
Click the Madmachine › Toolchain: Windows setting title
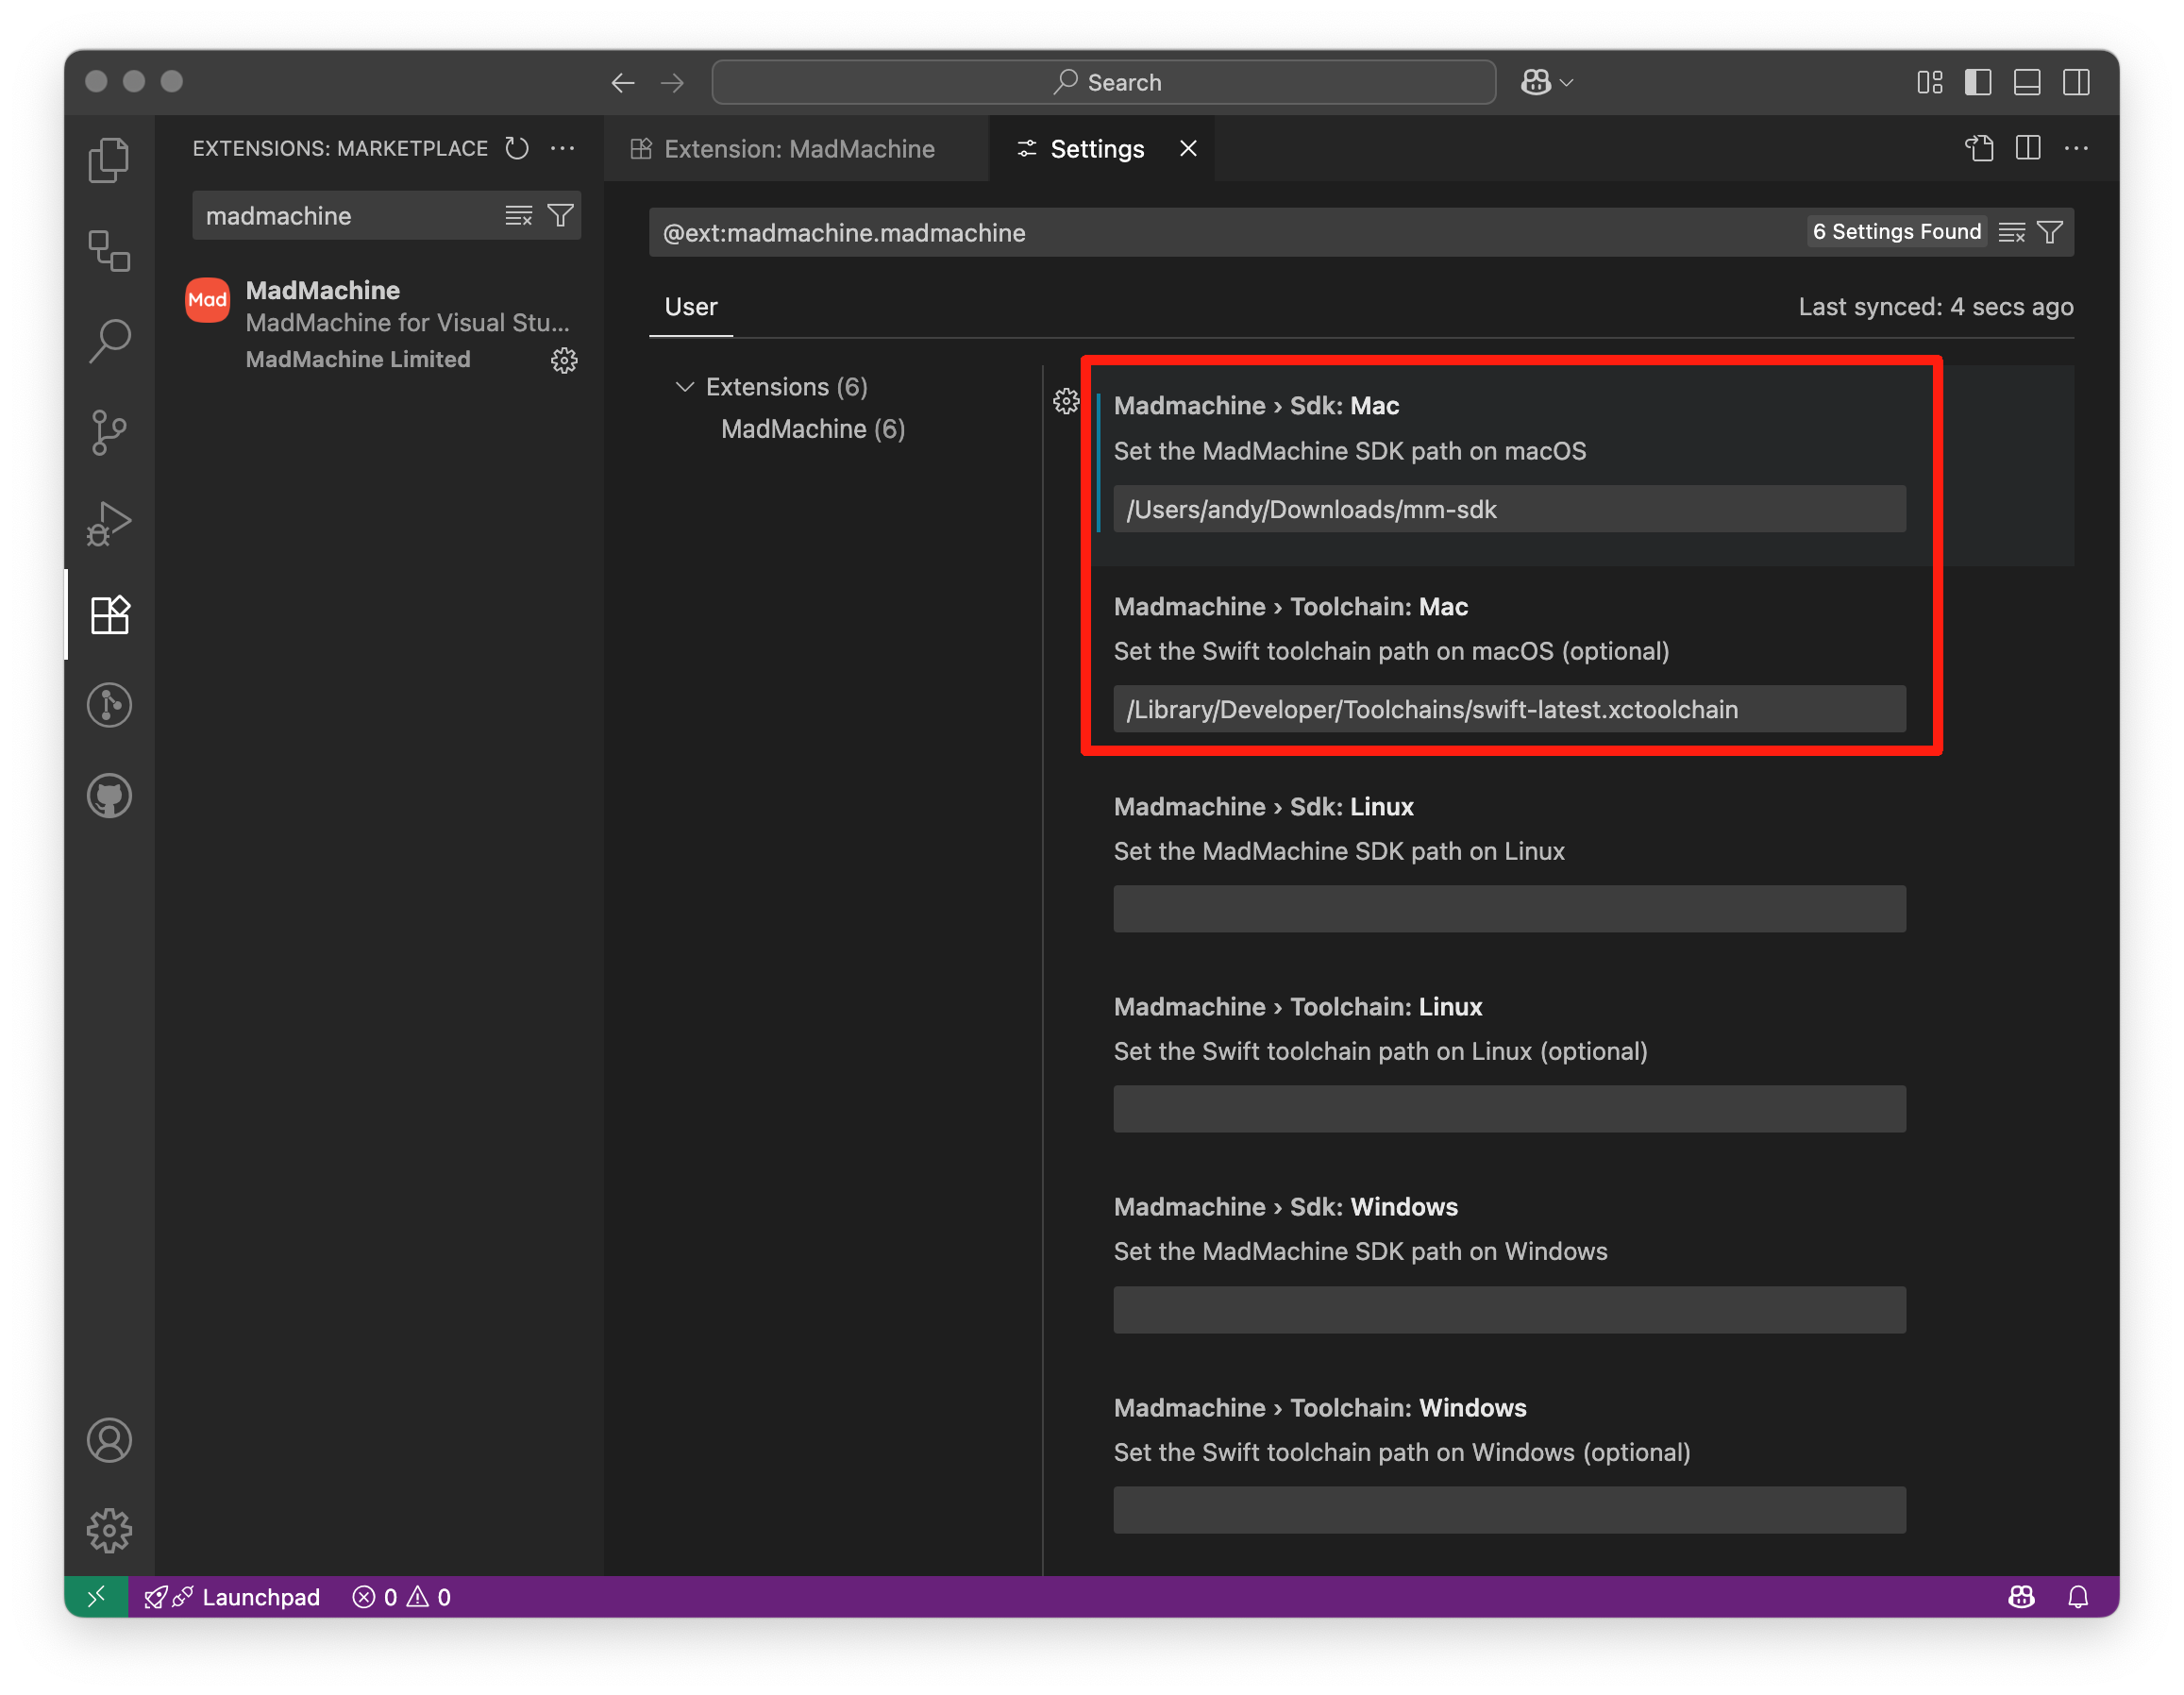[1320, 1408]
